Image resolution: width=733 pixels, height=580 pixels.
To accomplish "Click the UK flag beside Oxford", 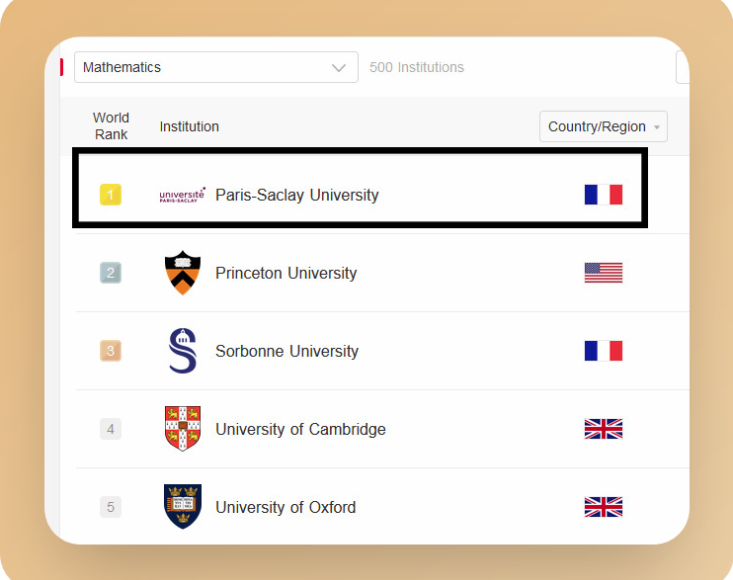I will [603, 507].
